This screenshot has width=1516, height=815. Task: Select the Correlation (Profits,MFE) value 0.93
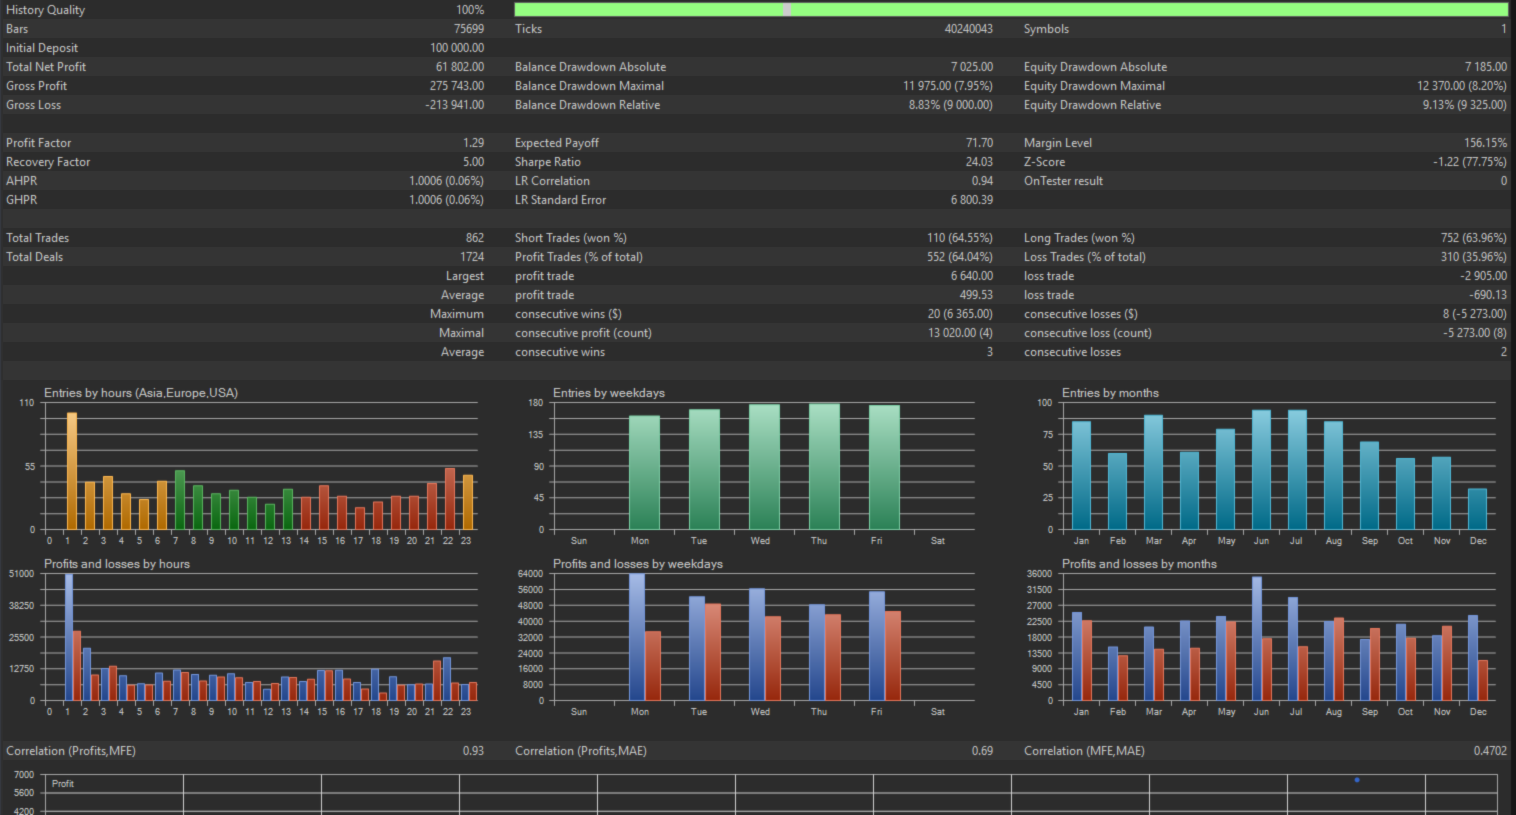[x=473, y=751]
